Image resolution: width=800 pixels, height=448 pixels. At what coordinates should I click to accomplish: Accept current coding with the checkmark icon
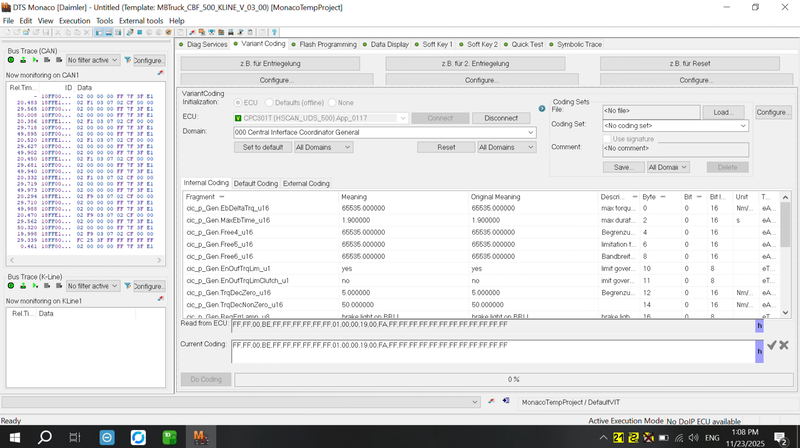pyautogui.click(x=771, y=345)
